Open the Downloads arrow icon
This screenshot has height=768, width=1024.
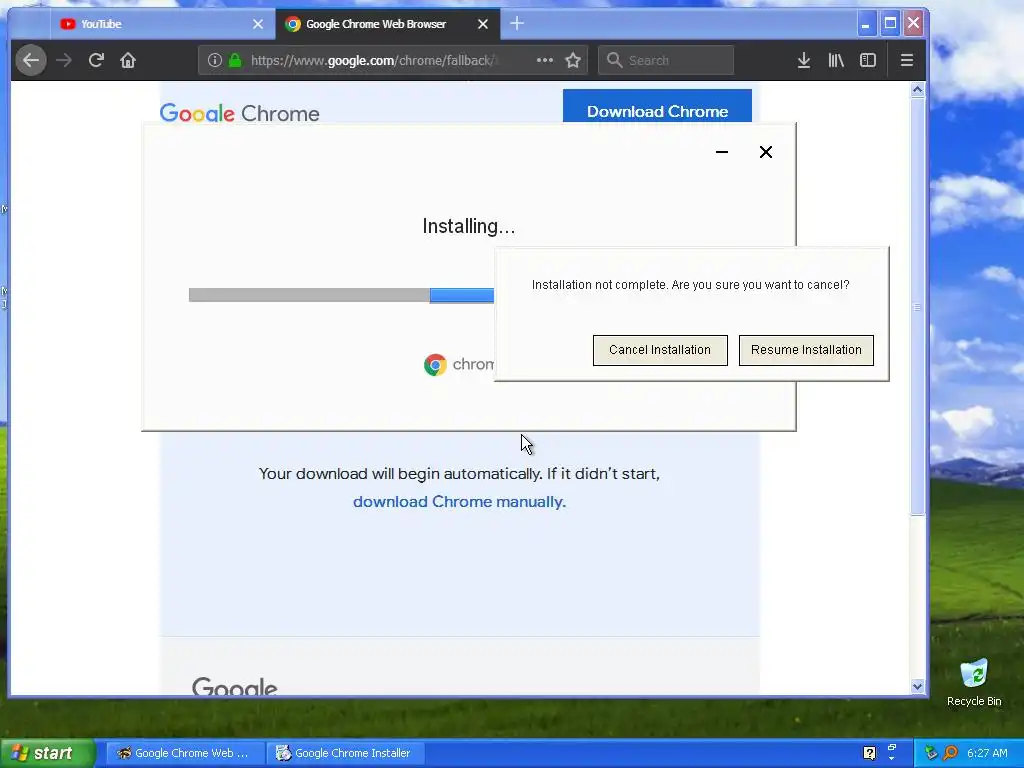[x=804, y=61]
